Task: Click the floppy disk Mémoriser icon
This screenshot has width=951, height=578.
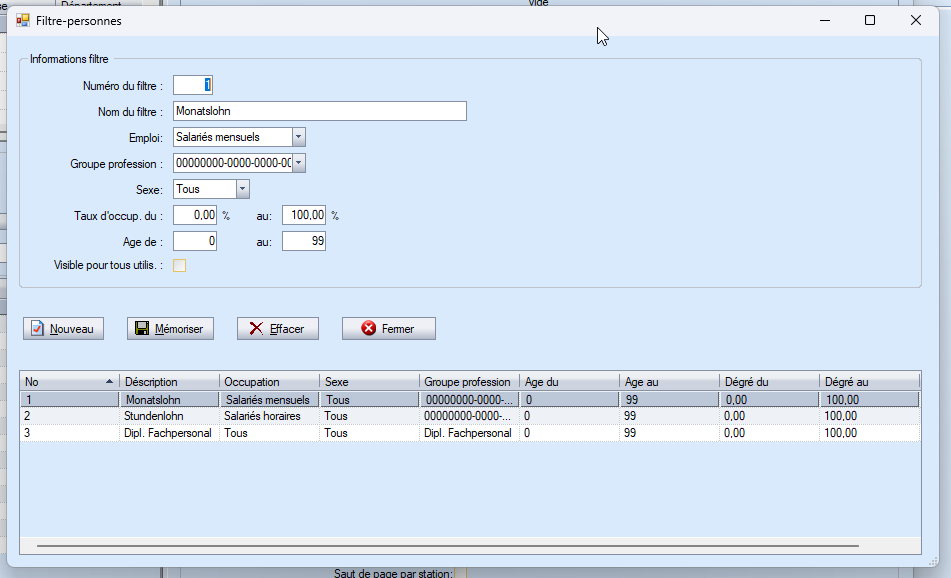Action: pos(141,329)
